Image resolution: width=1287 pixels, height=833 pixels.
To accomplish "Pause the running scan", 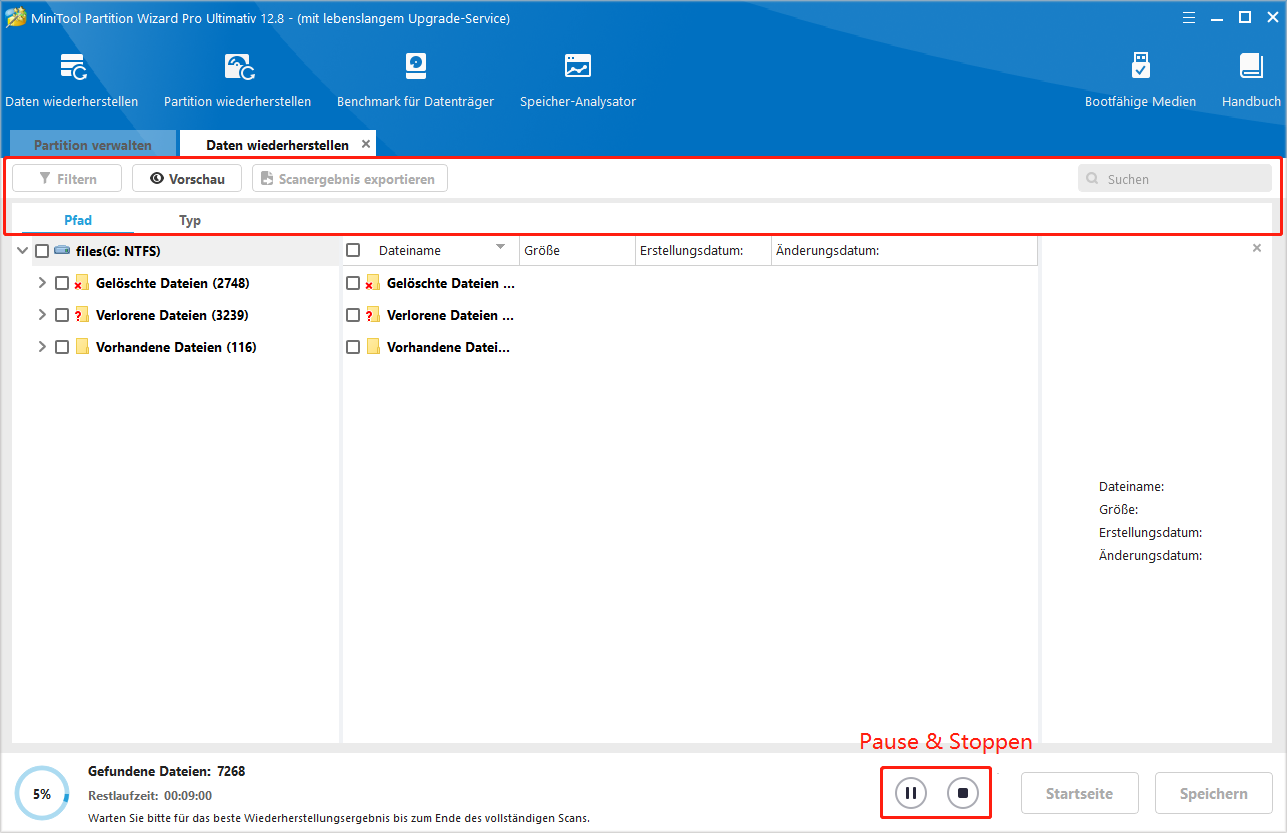I will 911,793.
